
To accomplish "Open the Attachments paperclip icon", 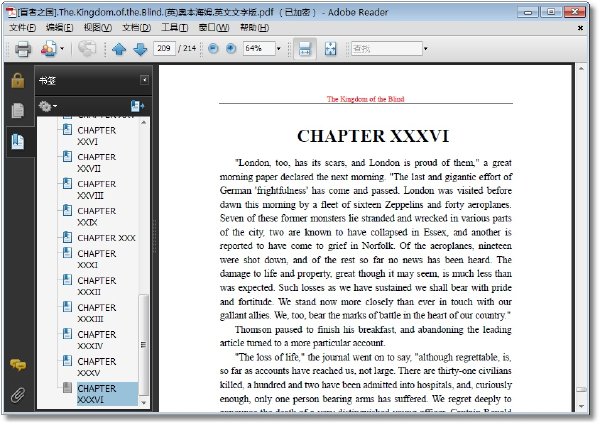I will [18, 395].
